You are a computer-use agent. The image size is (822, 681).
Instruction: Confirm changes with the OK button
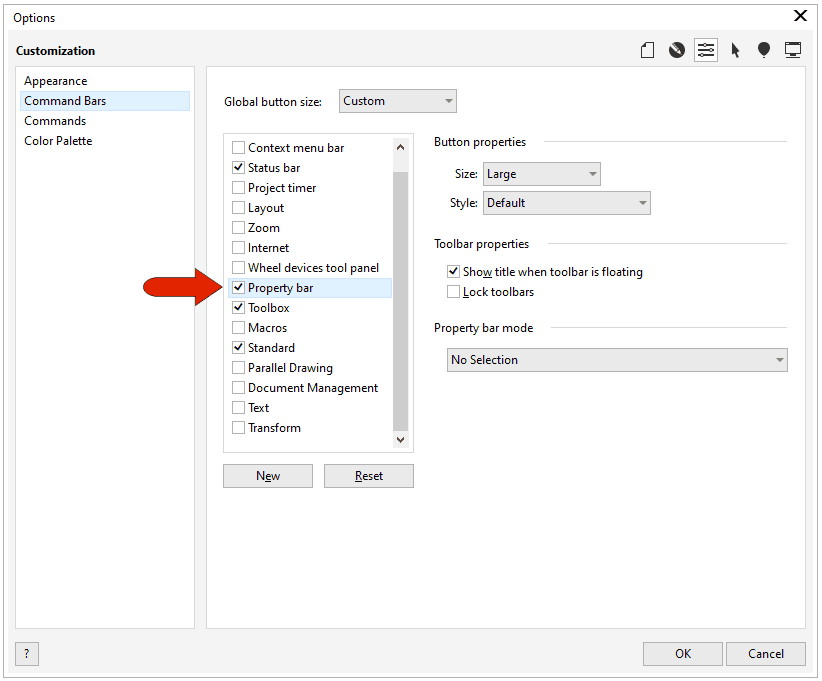click(683, 653)
